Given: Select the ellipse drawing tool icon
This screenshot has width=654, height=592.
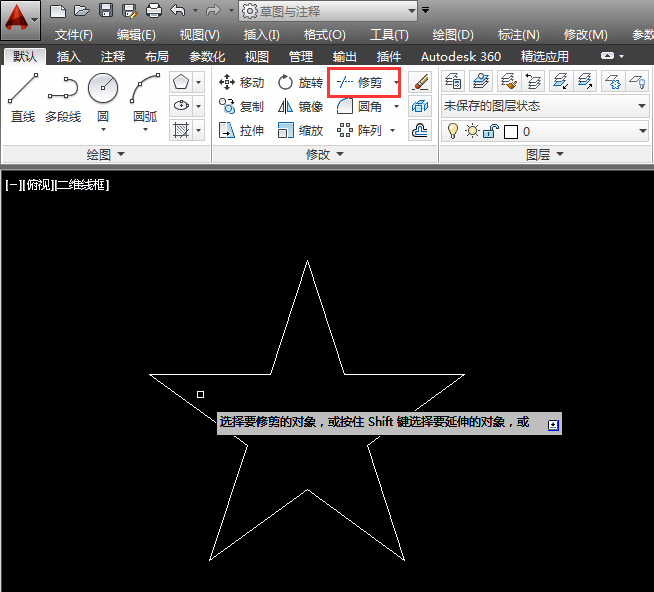Looking at the screenshot, I should (x=181, y=106).
